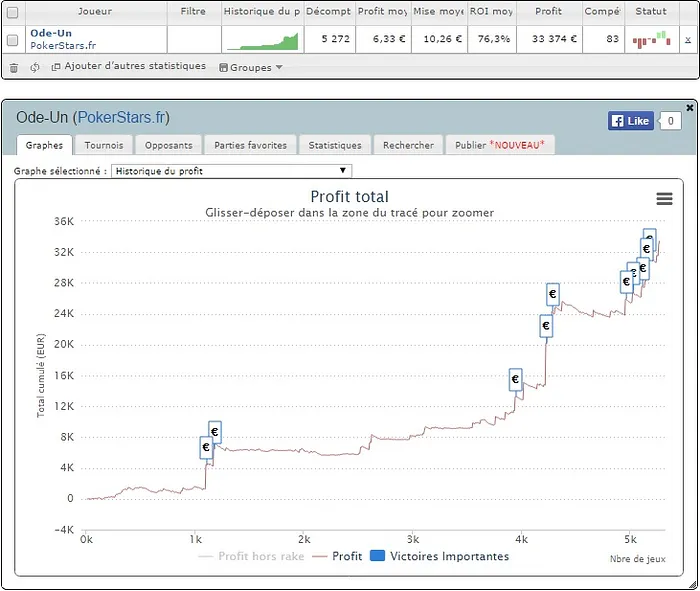Open the chart hamburger menu
Image resolution: width=700 pixels, height=591 pixels.
(x=664, y=199)
